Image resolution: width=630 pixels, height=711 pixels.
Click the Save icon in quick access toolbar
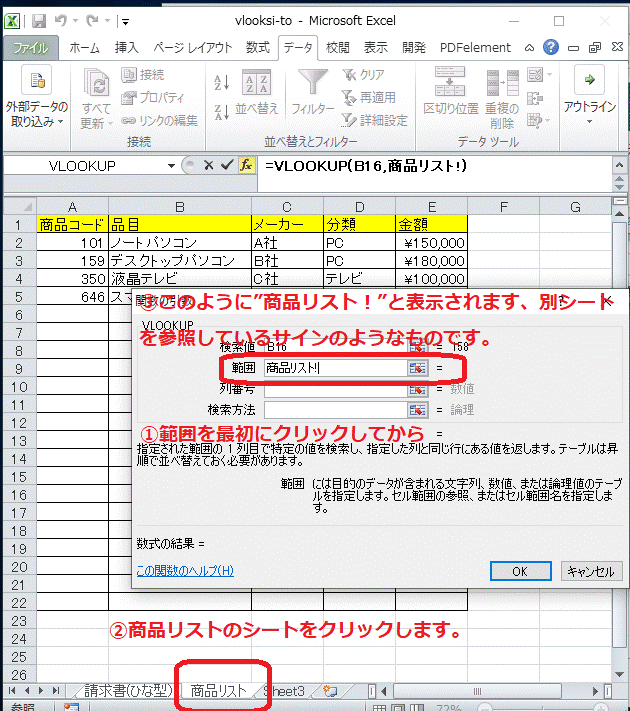(39, 20)
